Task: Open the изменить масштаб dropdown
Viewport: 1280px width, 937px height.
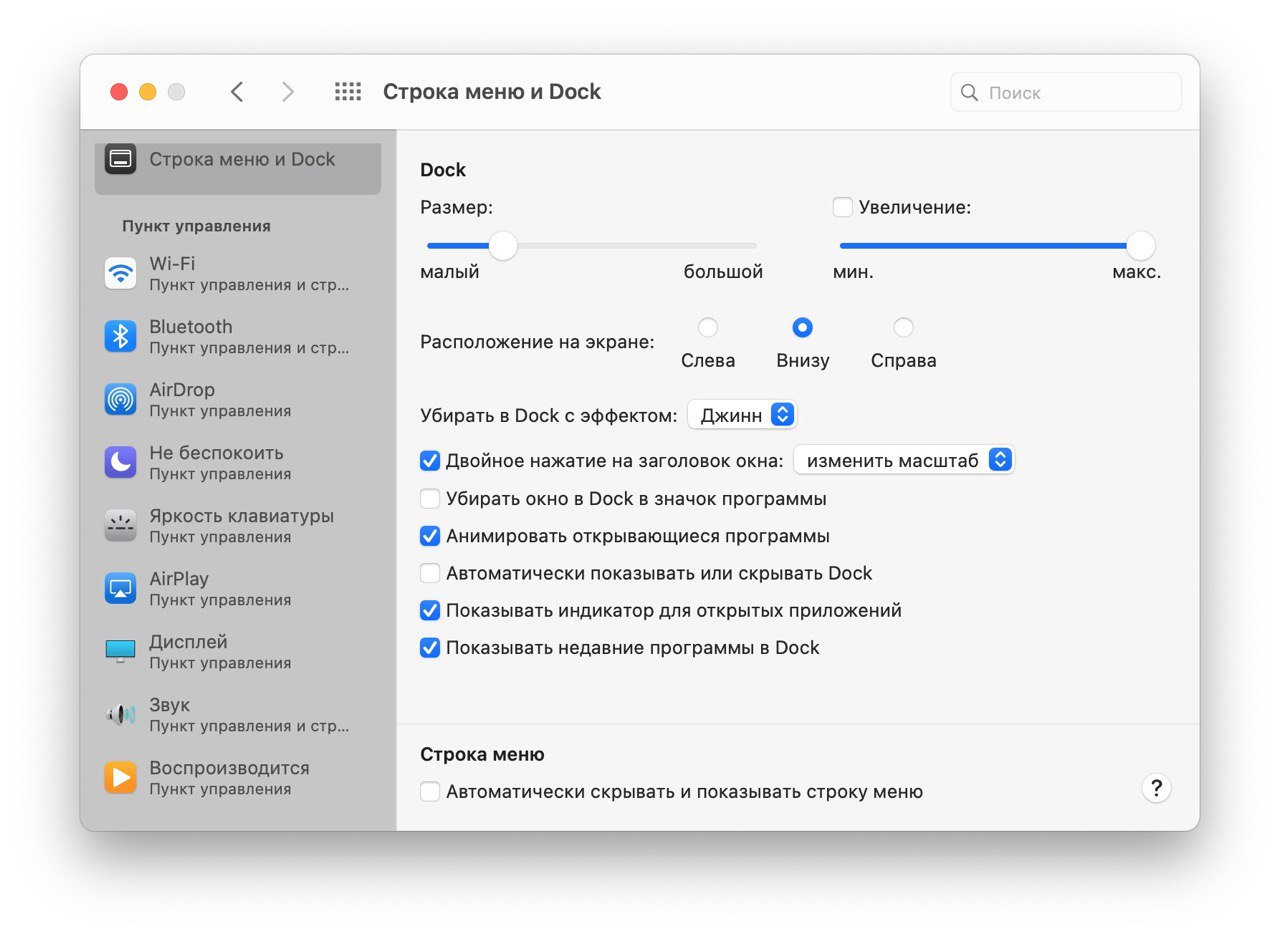Action: pos(904,461)
